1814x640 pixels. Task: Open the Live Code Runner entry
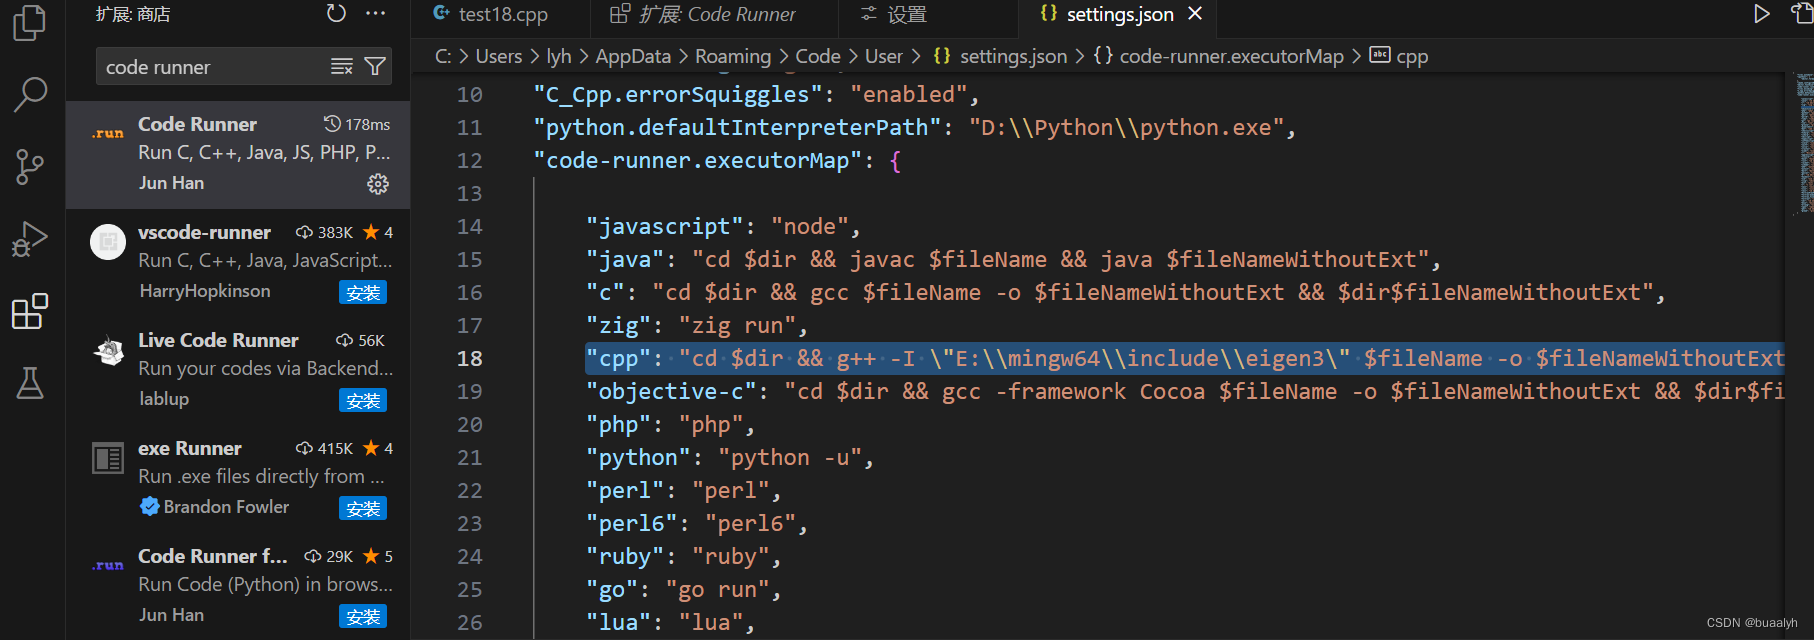click(x=238, y=371)
